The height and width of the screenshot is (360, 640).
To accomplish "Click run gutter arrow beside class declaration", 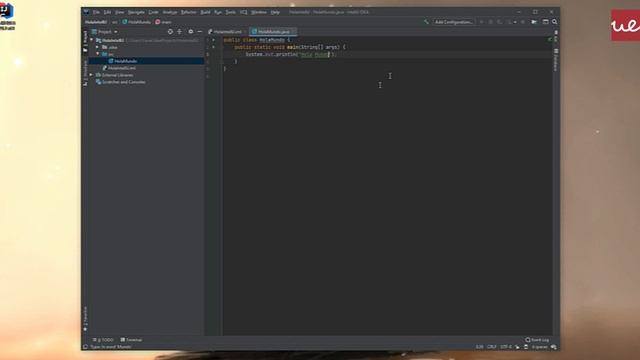I will 213,40.
